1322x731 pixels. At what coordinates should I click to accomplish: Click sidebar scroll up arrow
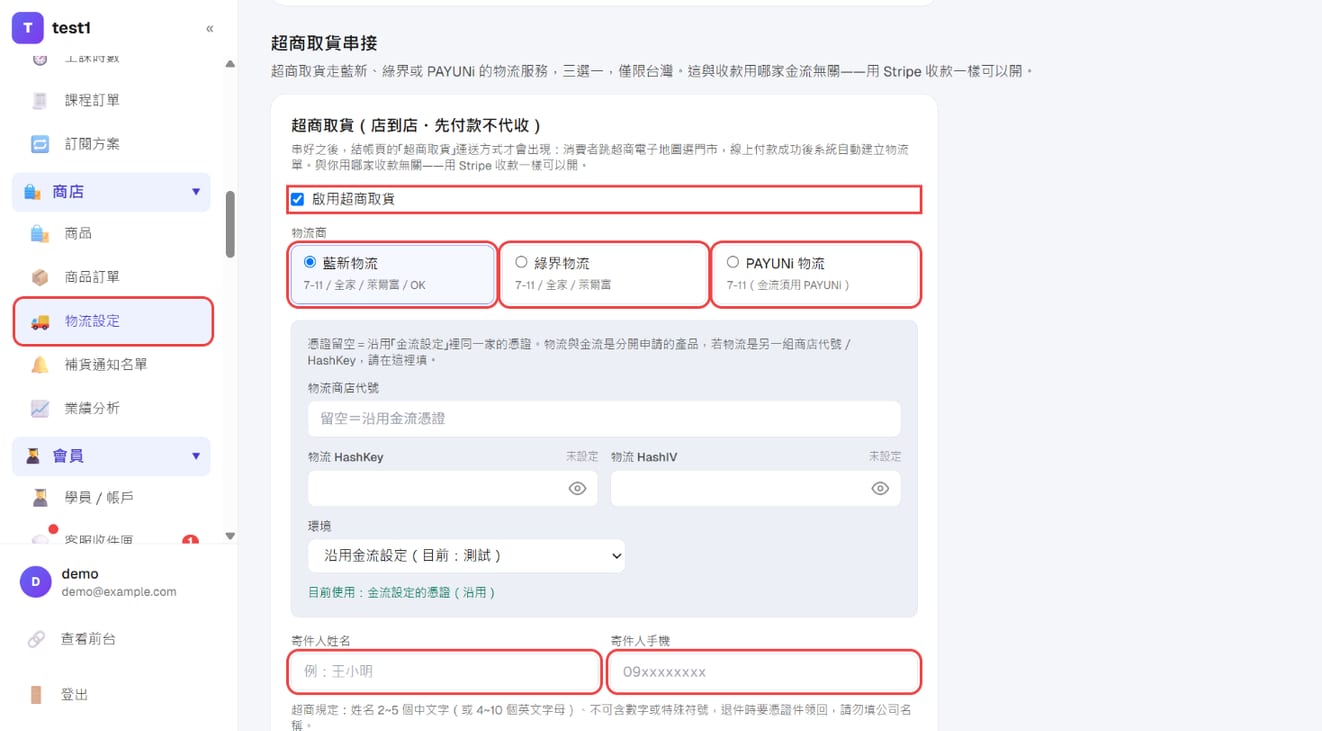click(230, 64)
